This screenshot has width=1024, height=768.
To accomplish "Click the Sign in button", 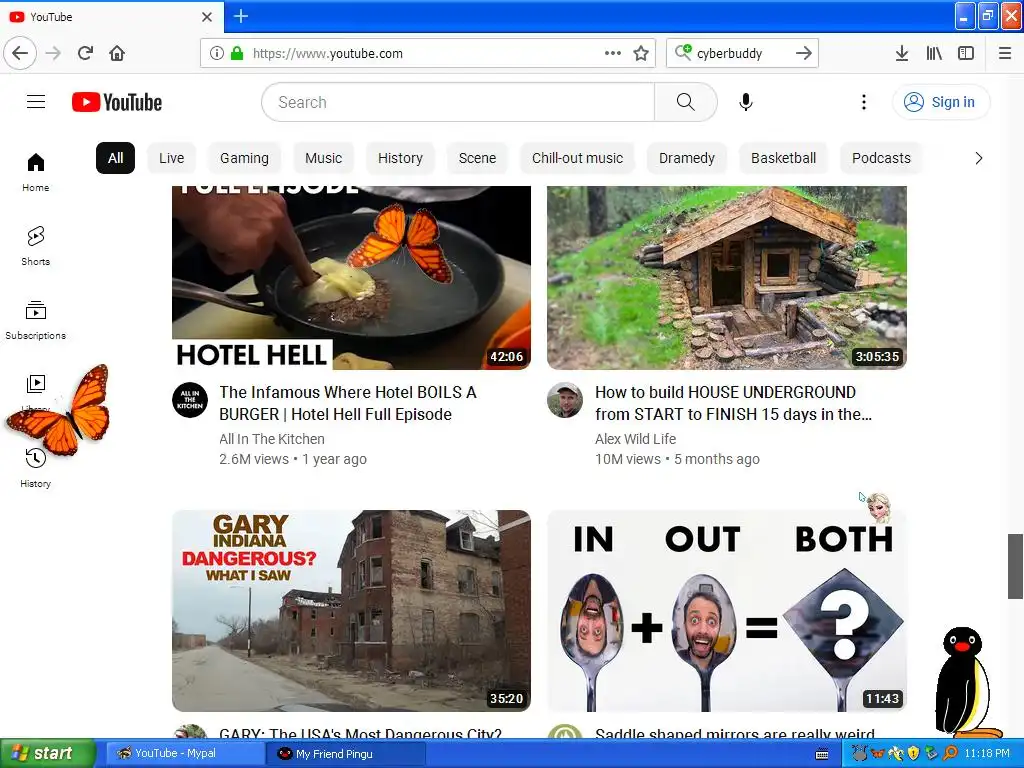I will (x=940, y=102).
